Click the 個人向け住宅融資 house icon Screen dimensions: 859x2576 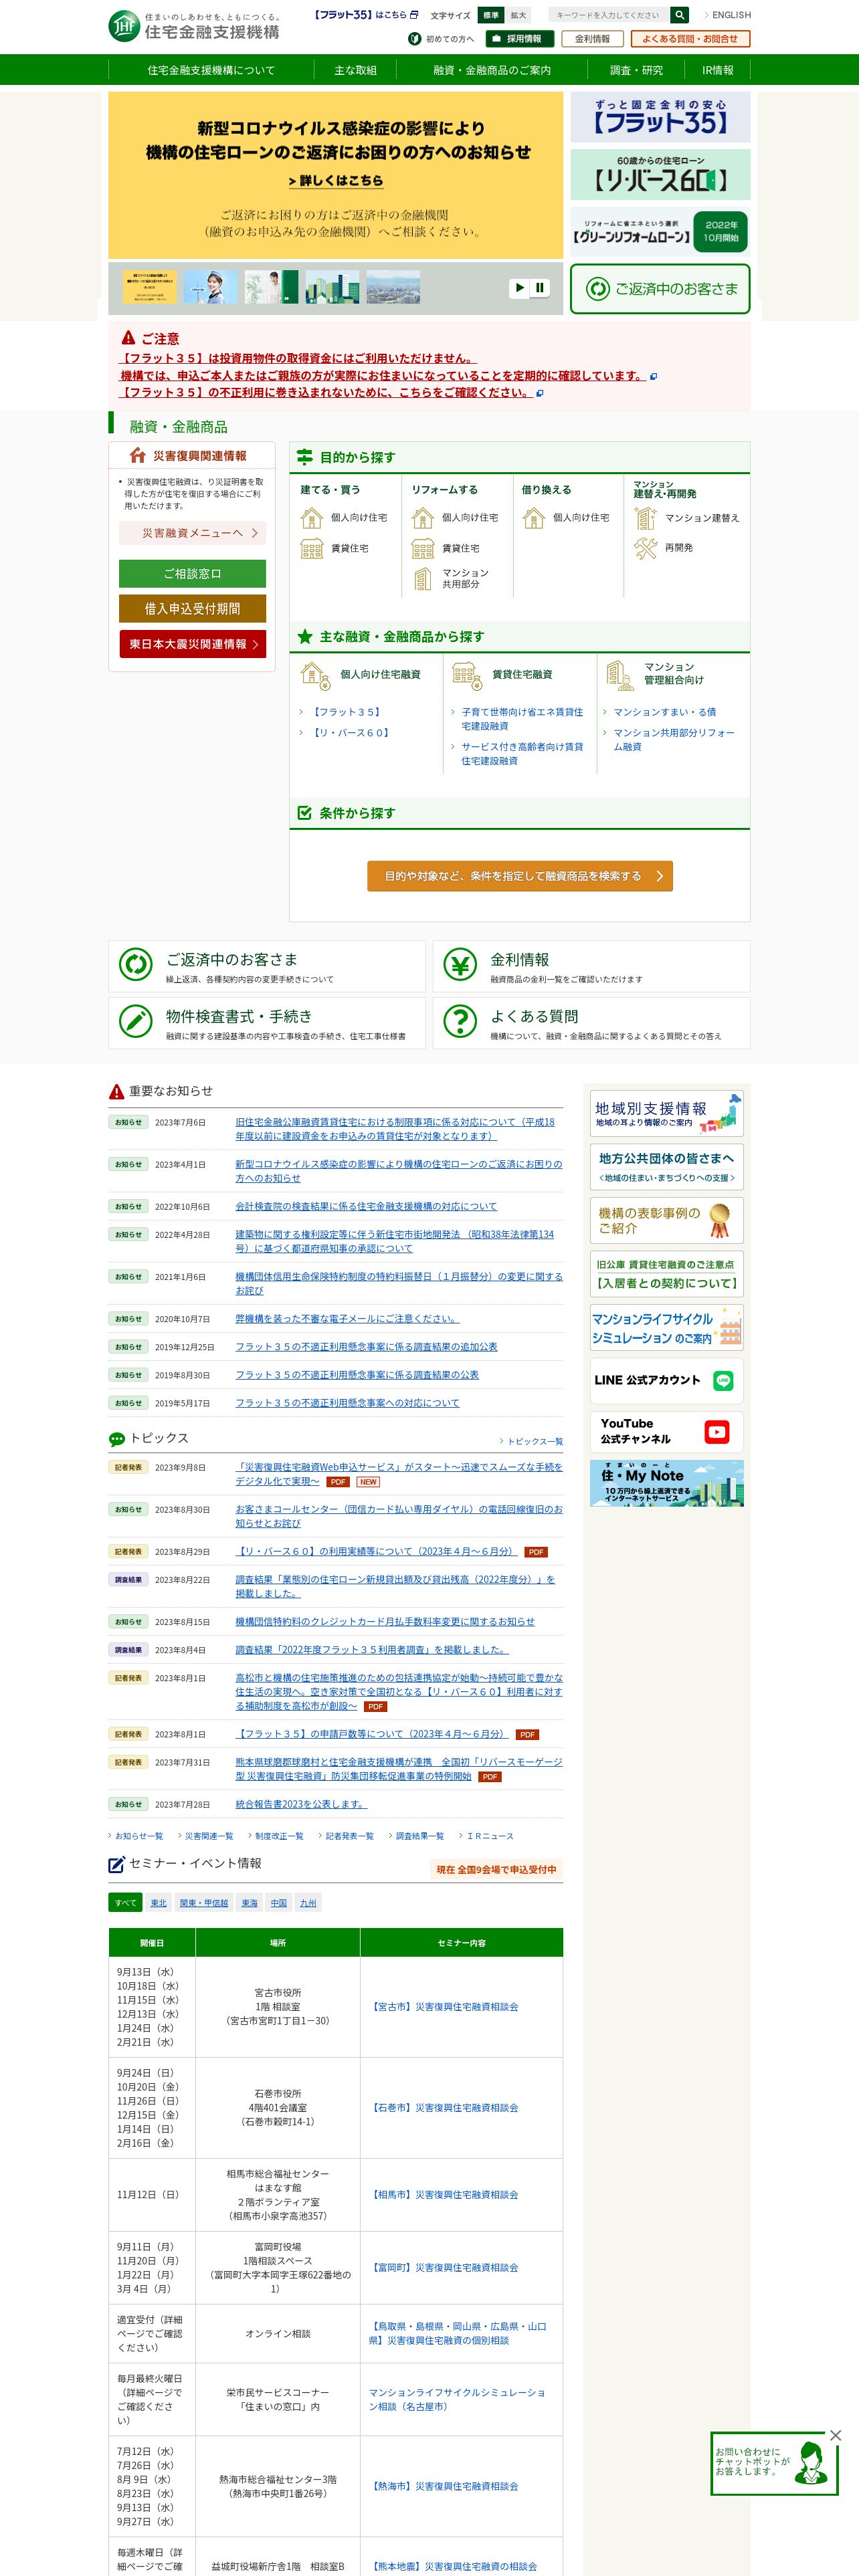(315, 675)
